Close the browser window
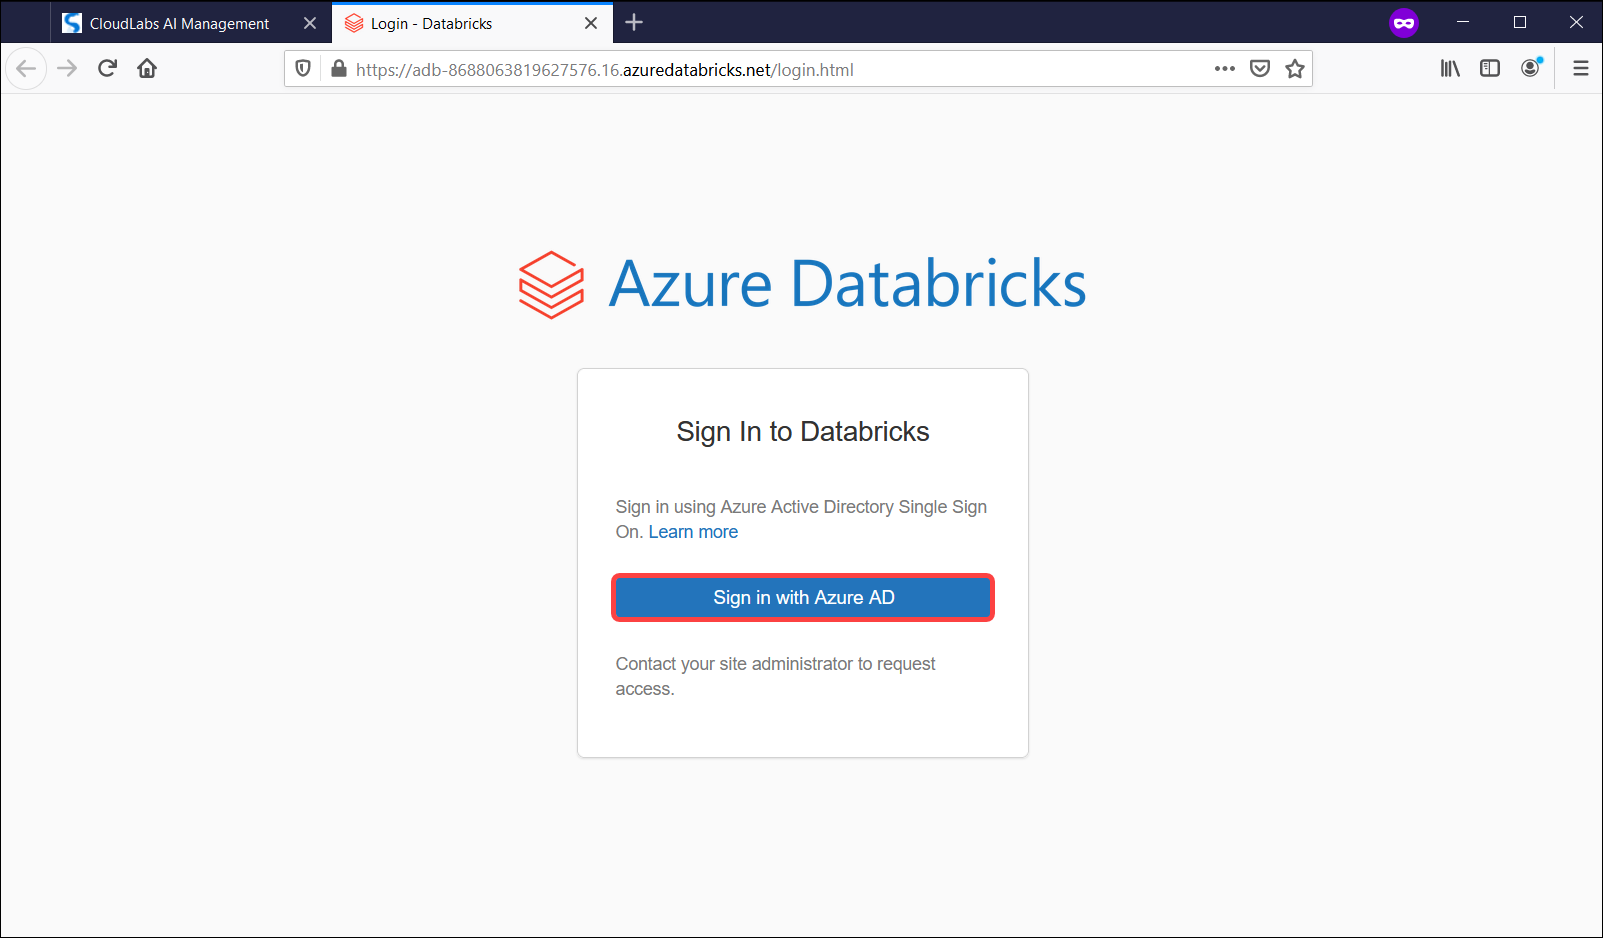This screenshot has width=1603, height=938. (x=1577, y=22)
